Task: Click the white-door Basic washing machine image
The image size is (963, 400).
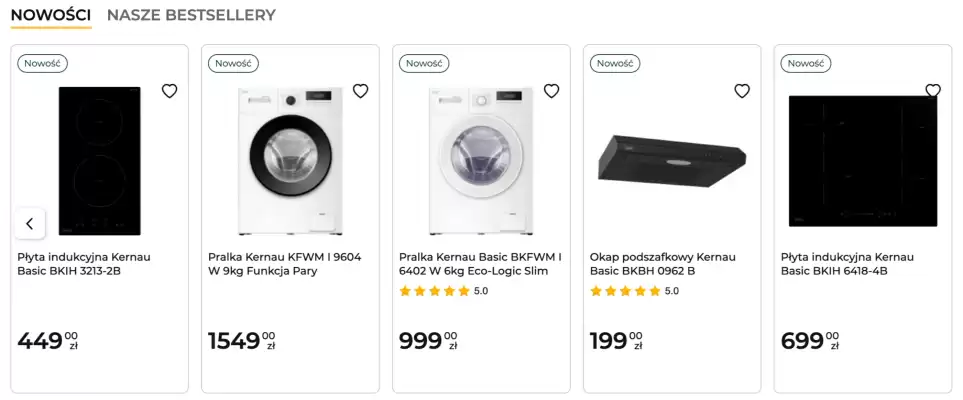Action: [x=481, y=160]
